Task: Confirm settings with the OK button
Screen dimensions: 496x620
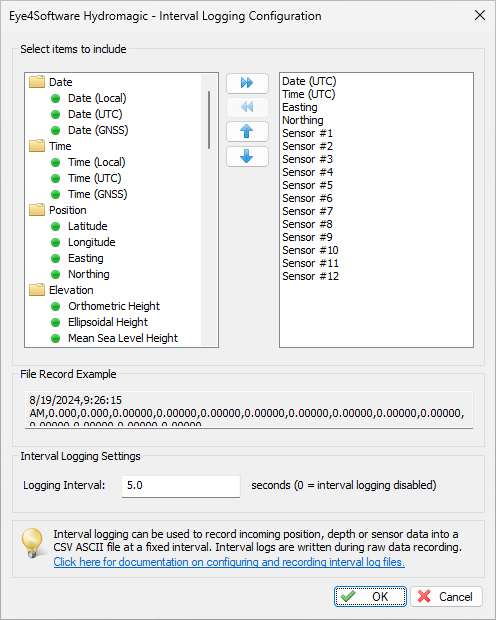Action: (370, 596)
